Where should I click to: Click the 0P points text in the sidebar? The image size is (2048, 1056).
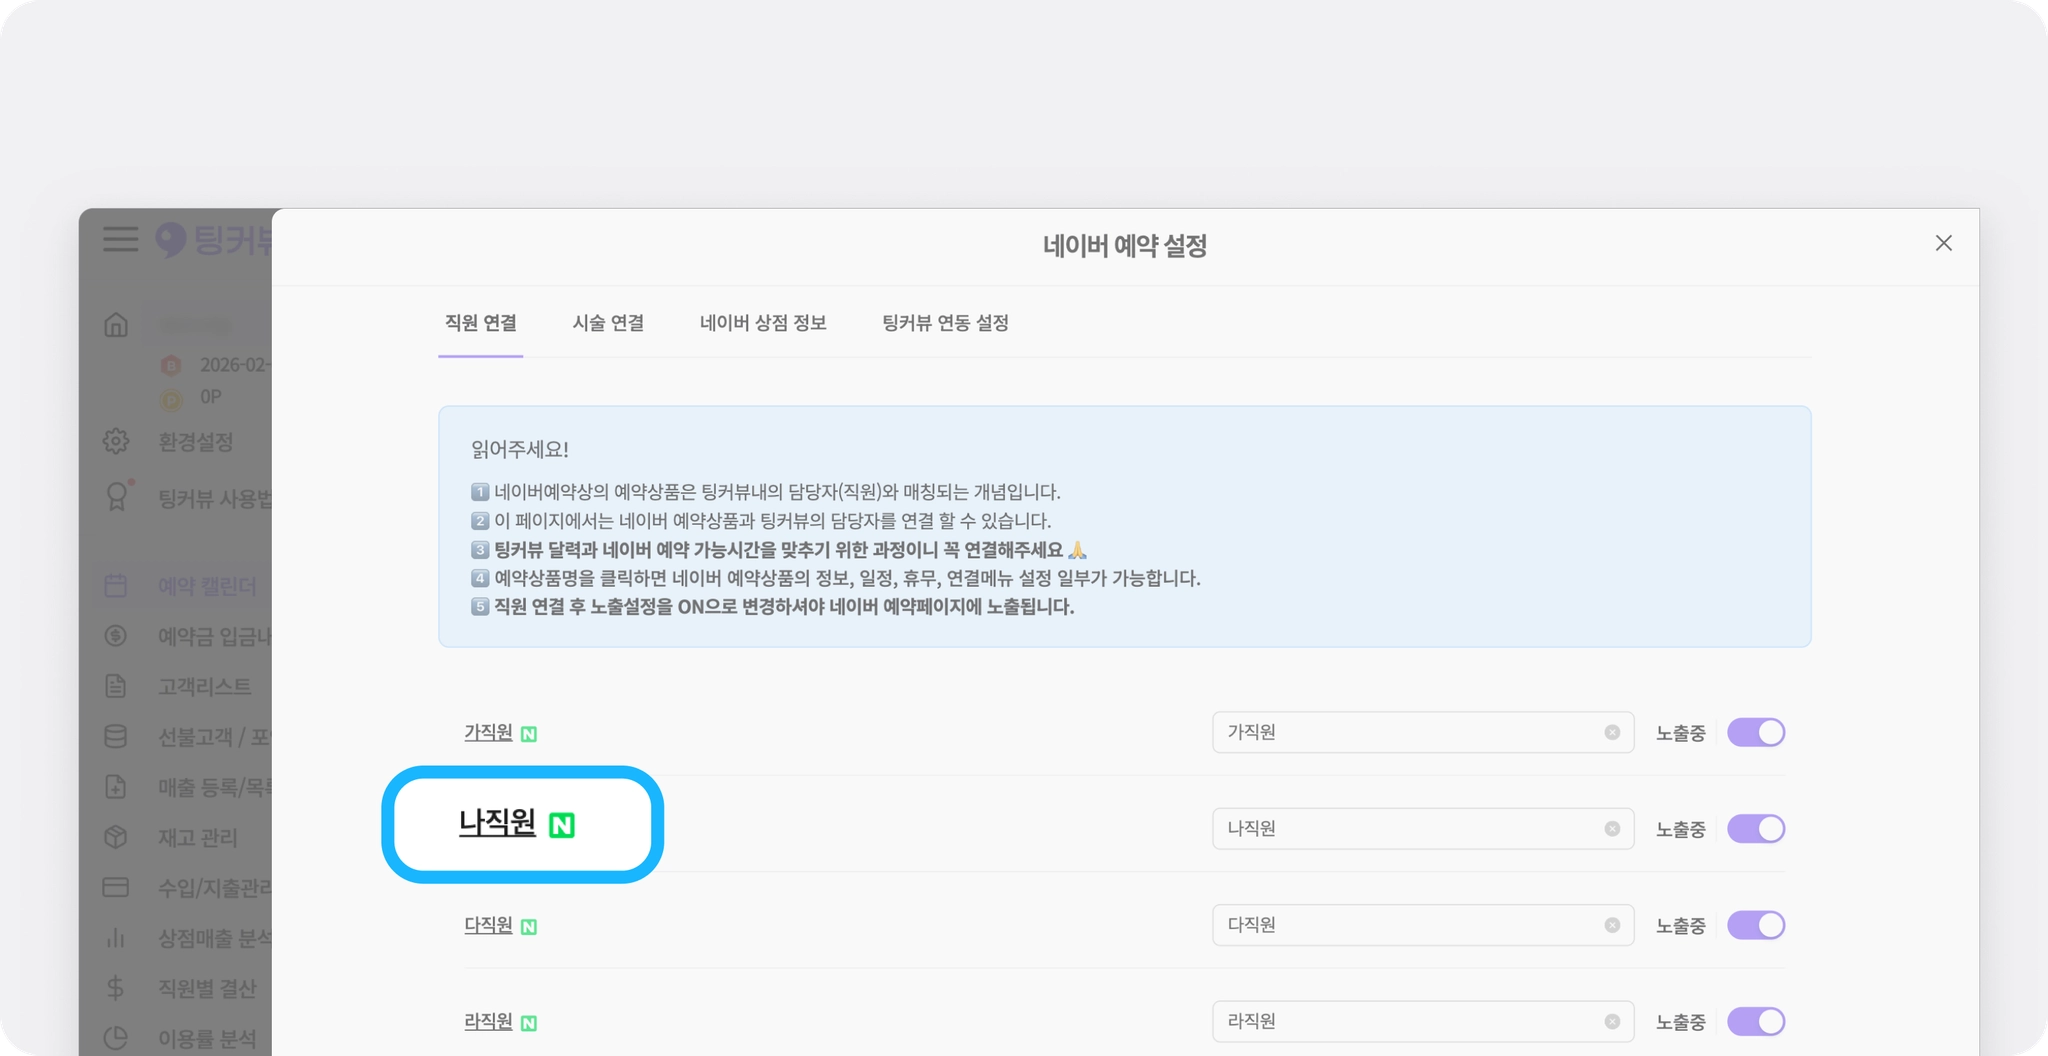pos(210,397)
